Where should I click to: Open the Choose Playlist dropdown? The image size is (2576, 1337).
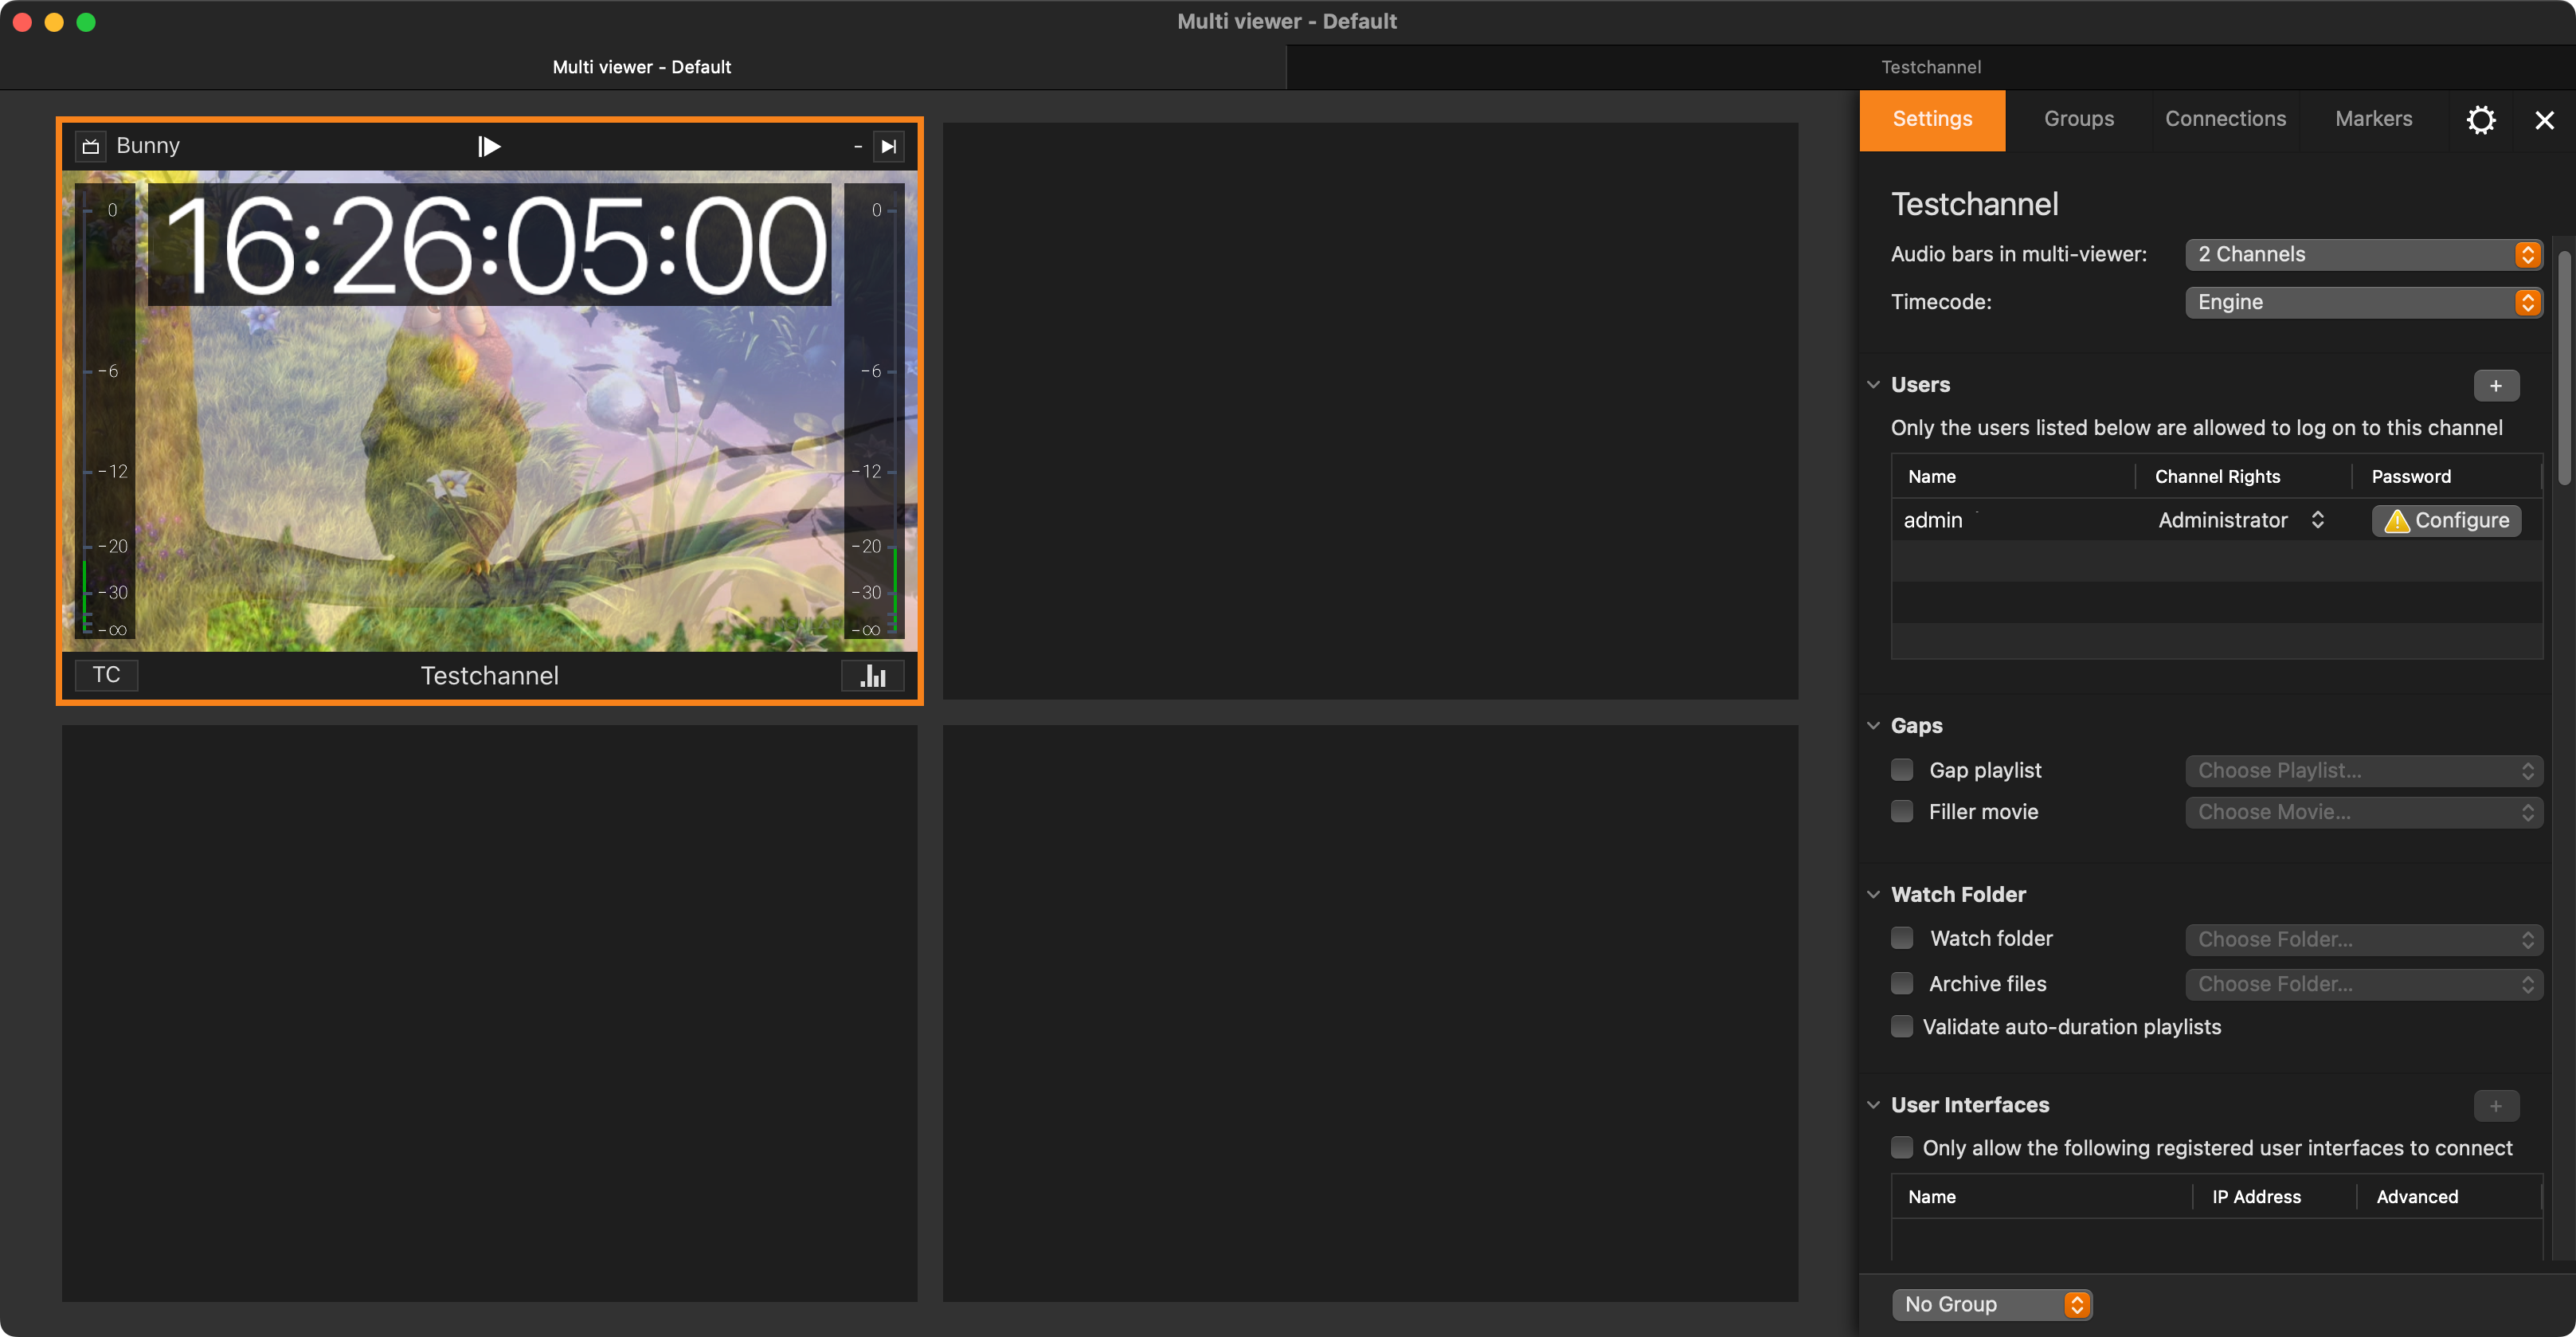coord(2363,771)
